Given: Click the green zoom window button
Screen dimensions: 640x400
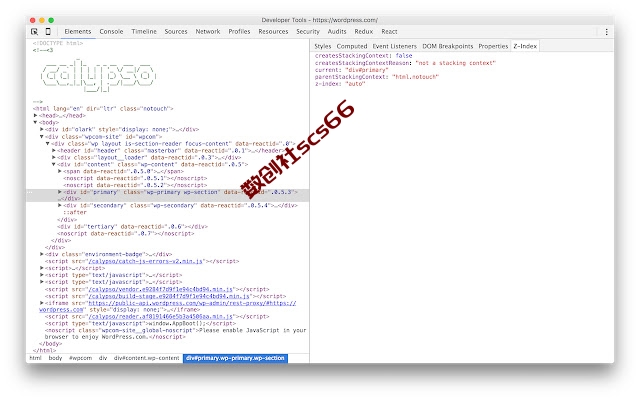Looking at the screenshot, I should click(51, 20).
